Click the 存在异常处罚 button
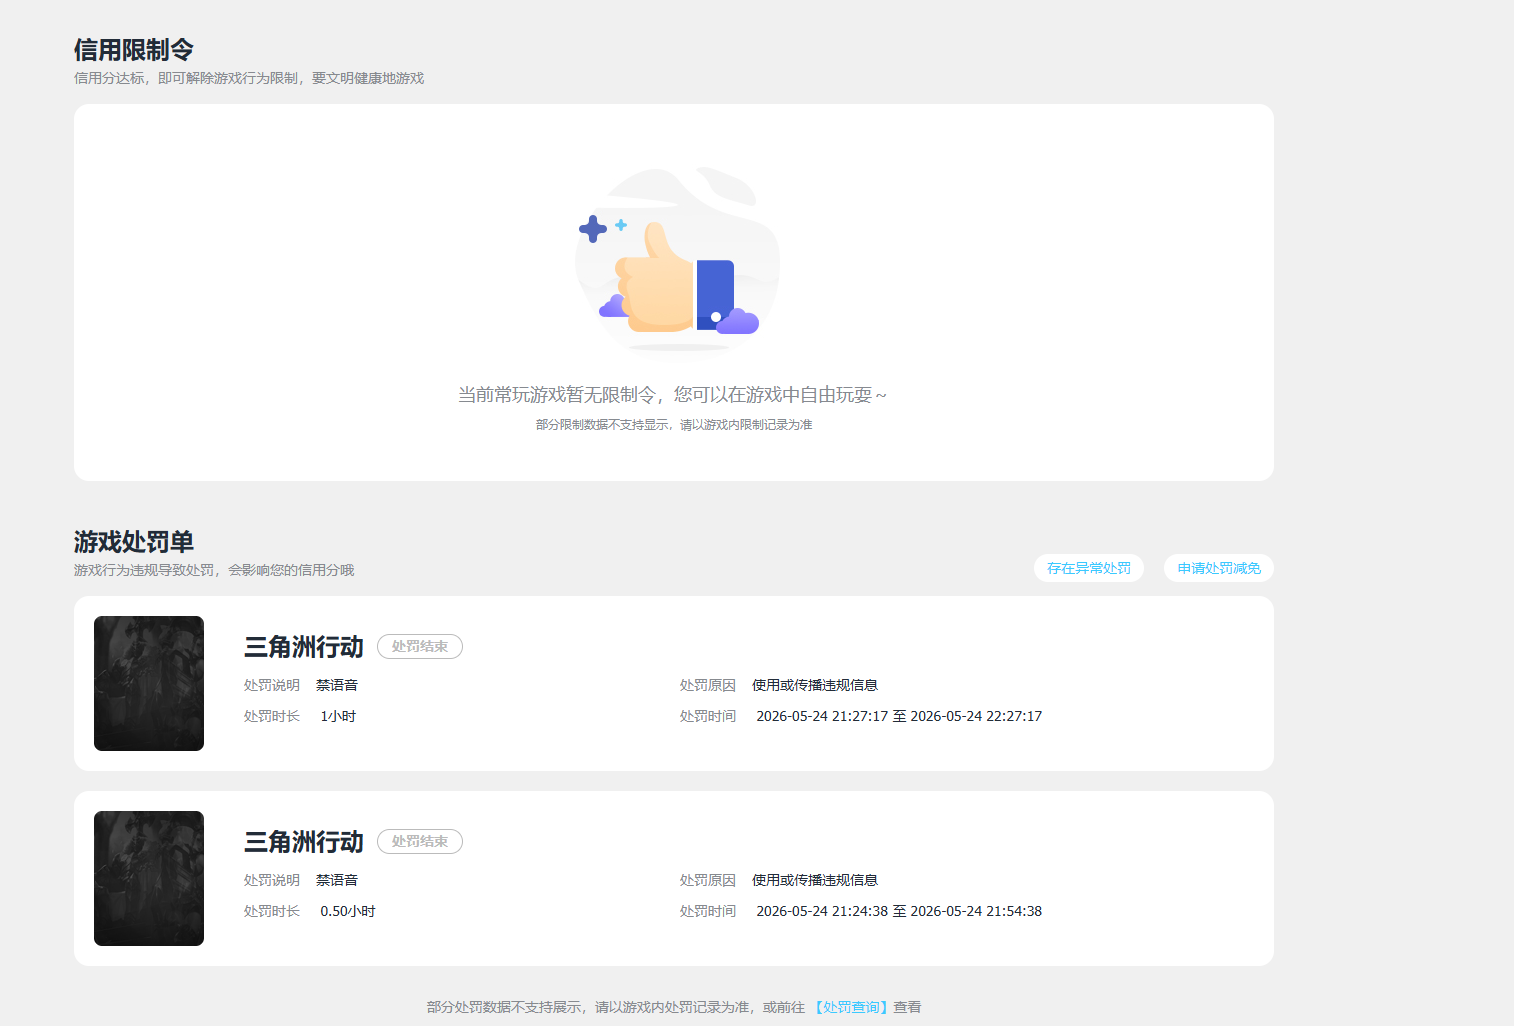Image resolution: width=1514 pixels, height=1026 pixels. (x=1088, y=568)
